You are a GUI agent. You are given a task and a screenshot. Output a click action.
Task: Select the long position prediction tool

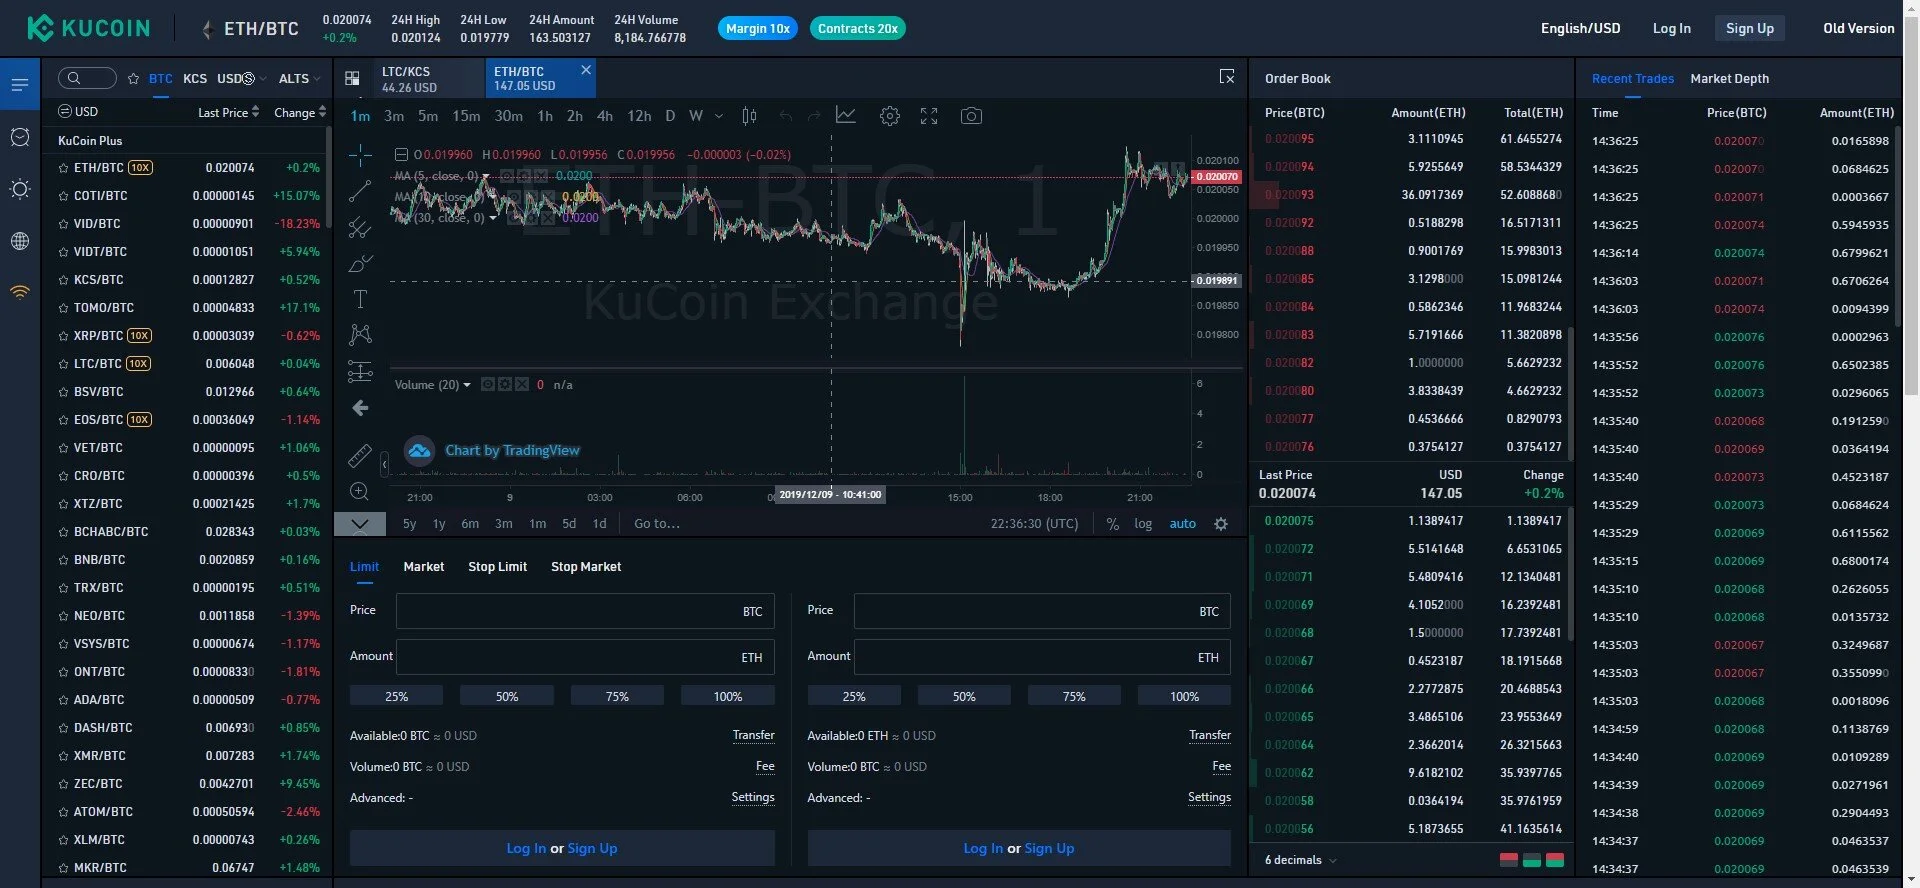coord(360,371)
